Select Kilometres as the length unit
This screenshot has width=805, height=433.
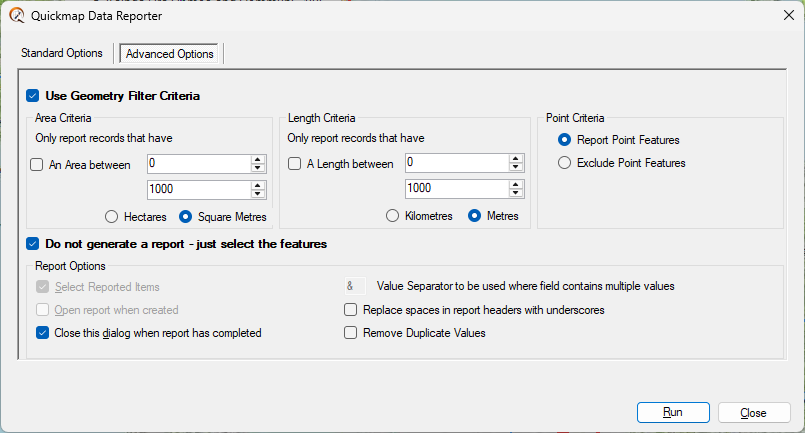393,216
